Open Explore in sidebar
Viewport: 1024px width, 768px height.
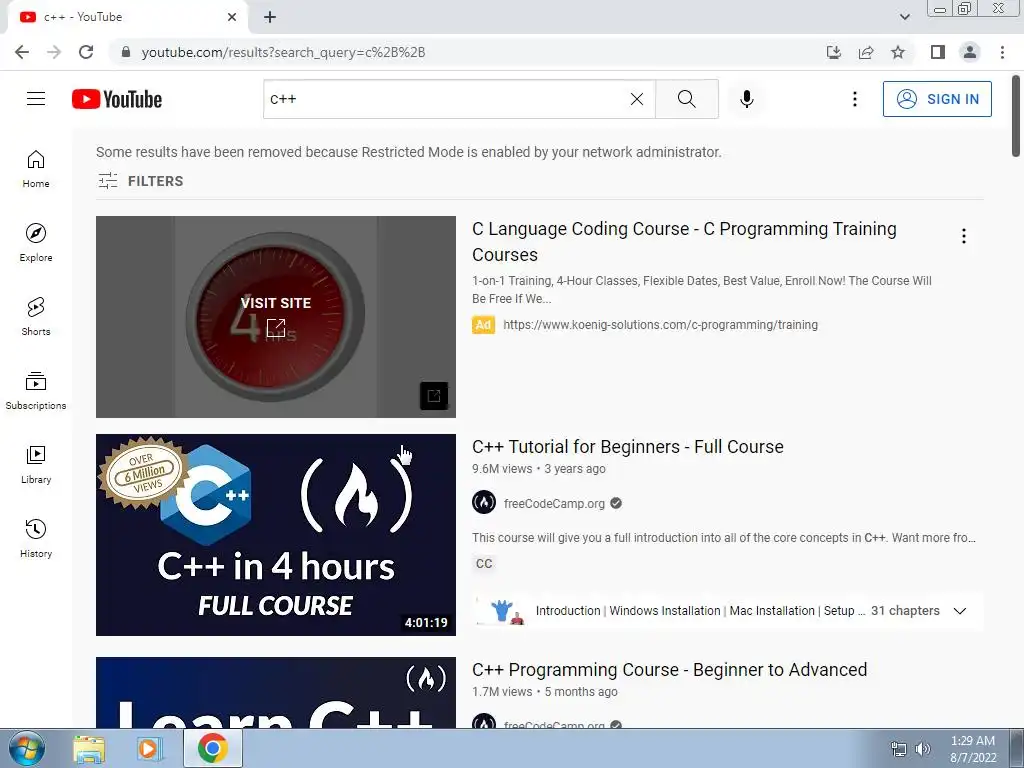(36, 242)
